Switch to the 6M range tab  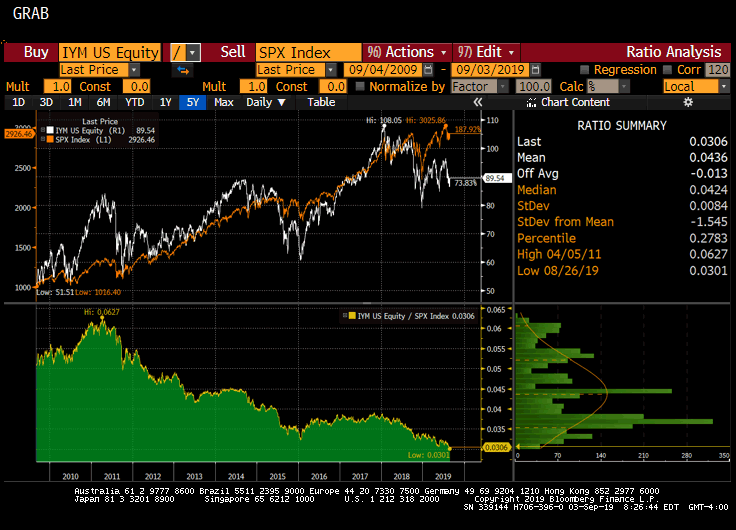tap(103, 102)
